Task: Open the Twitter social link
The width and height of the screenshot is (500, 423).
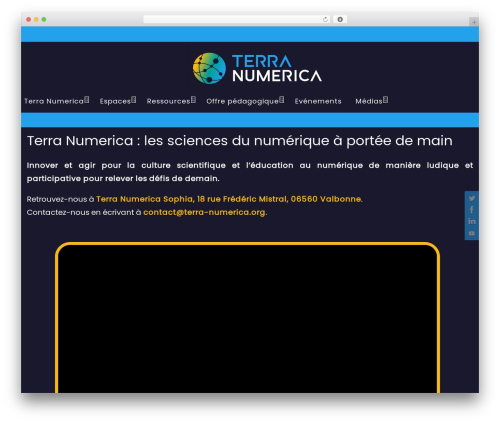Action: pyautogui.click(x=472, y=198)
